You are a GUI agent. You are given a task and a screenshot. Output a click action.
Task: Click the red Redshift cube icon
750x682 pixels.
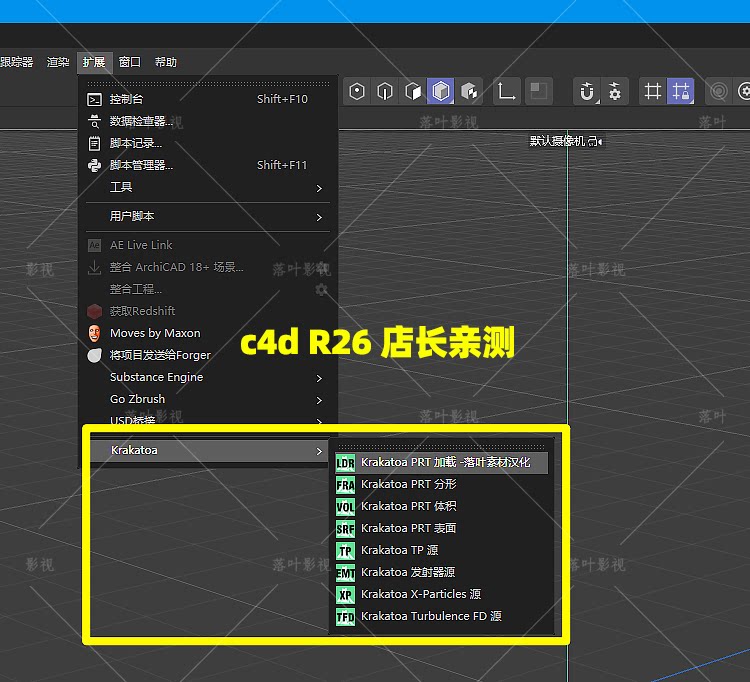(x=94, y=311)
